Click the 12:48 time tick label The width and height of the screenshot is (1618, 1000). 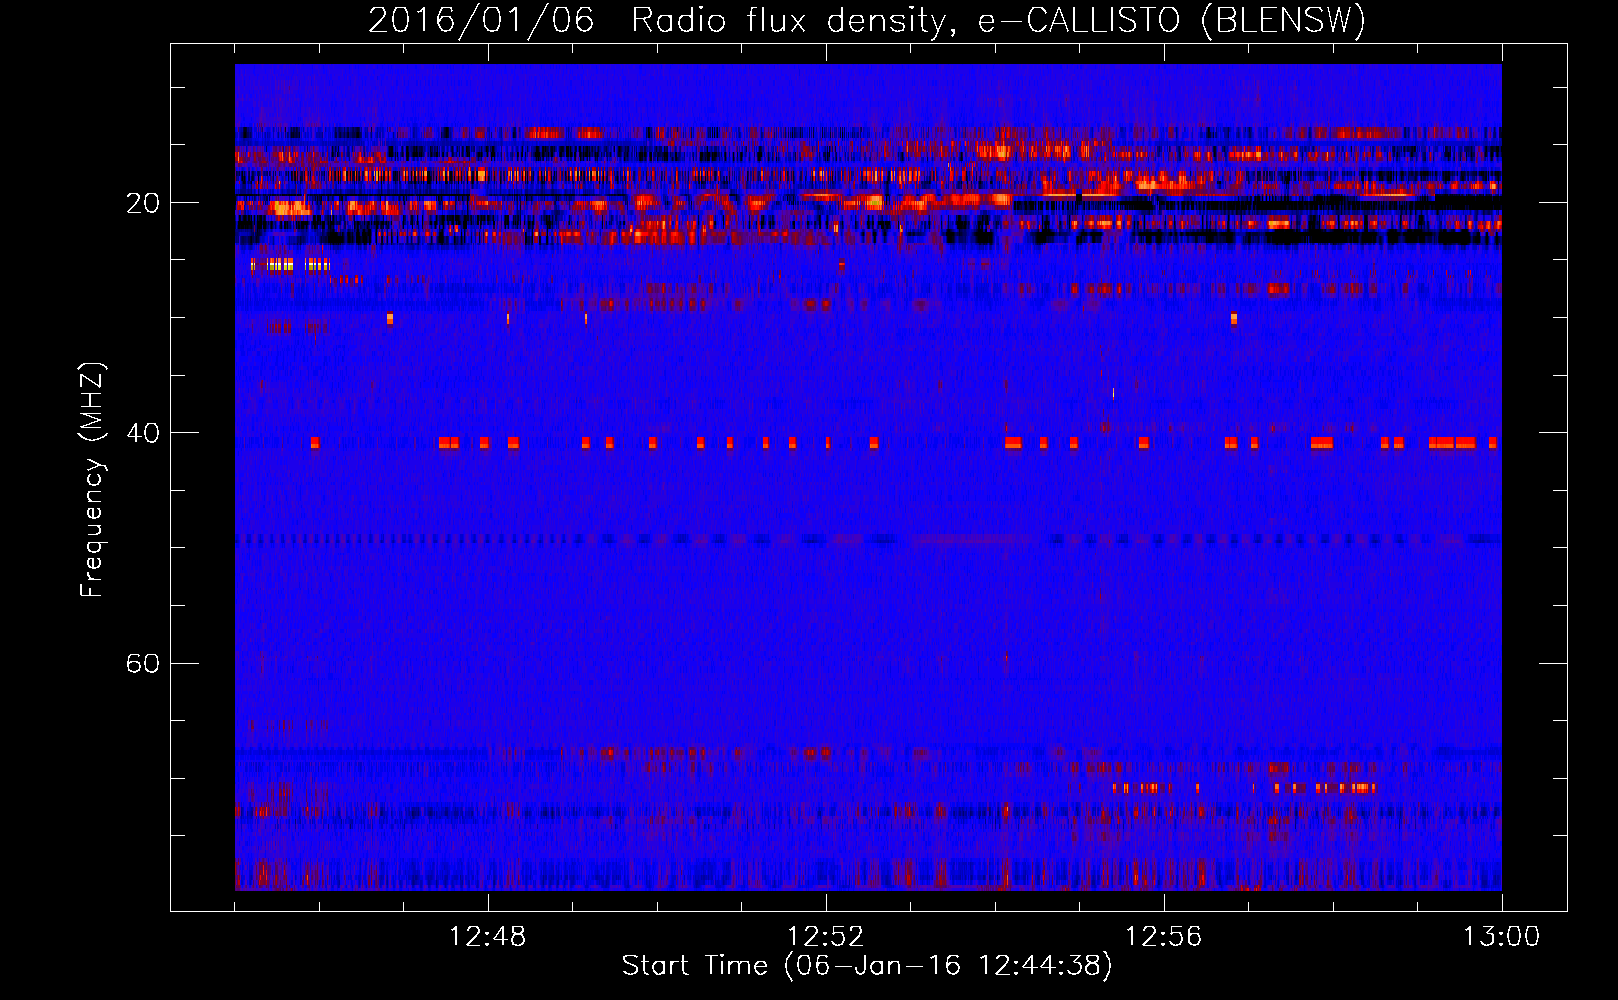coord(487,937)
